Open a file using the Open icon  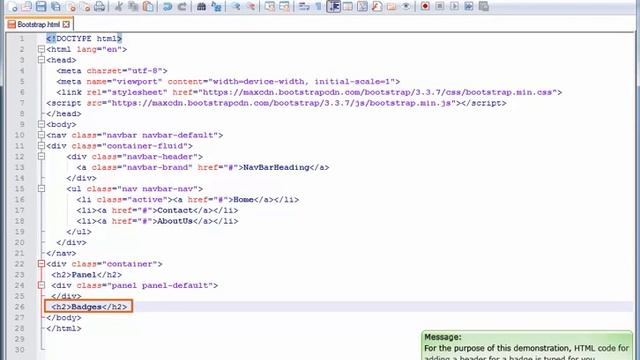coord(27,6)
